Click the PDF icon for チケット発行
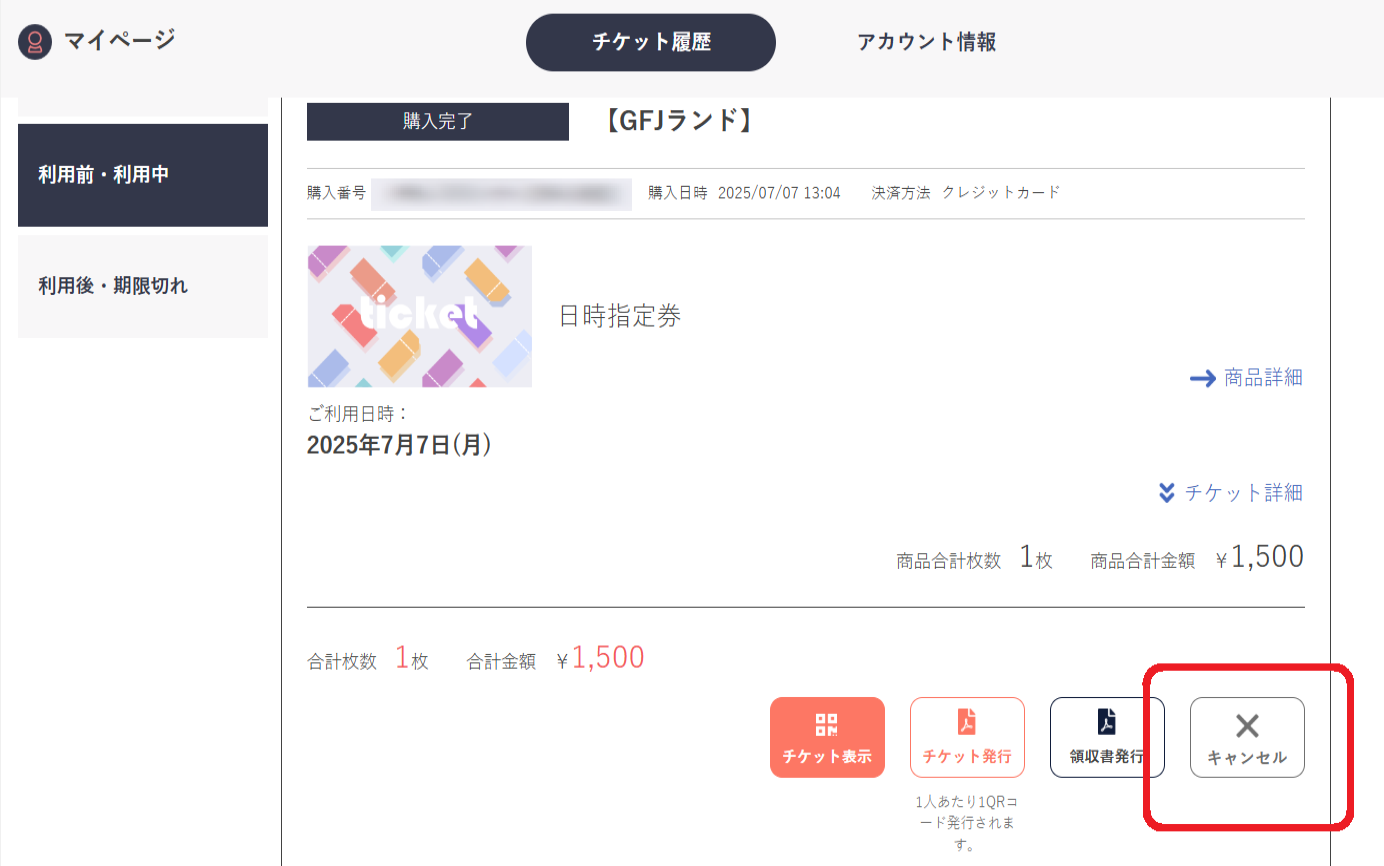This screenshot has width=1384, height=866. [x=967, y=722]
